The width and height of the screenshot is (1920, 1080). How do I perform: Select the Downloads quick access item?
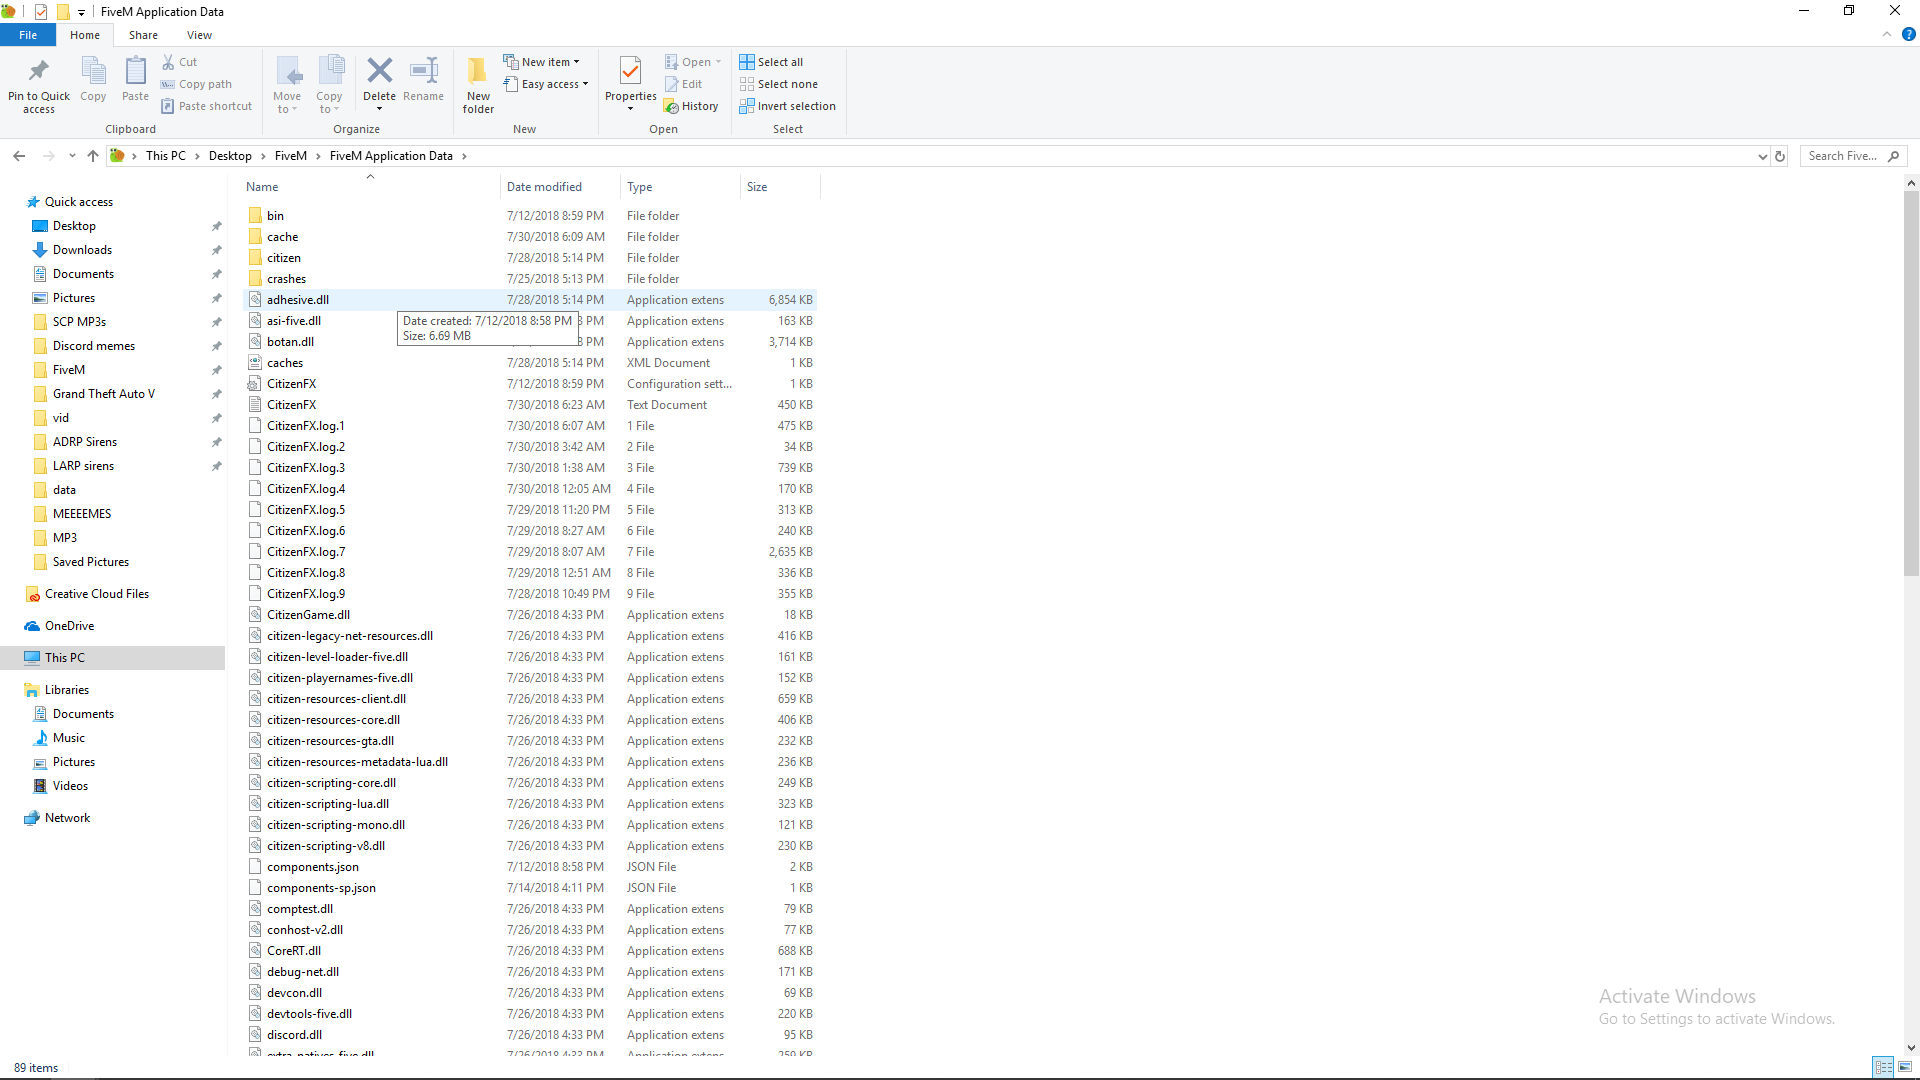click(82, 250)
